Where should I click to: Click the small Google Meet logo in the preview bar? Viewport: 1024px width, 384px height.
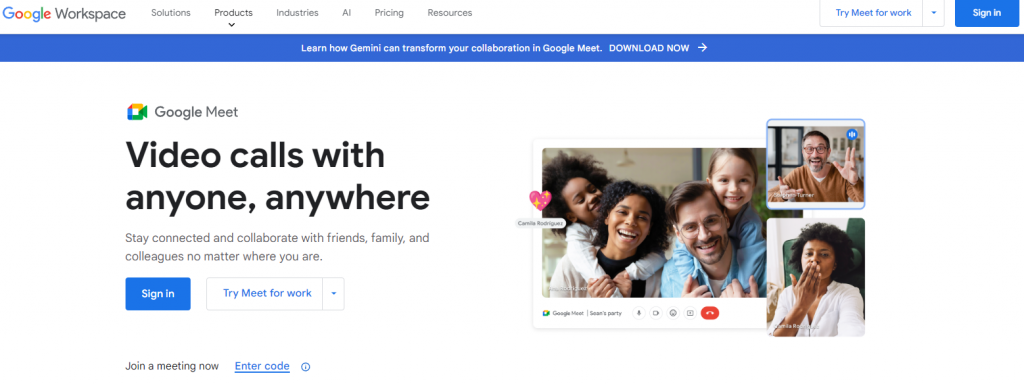546,313
